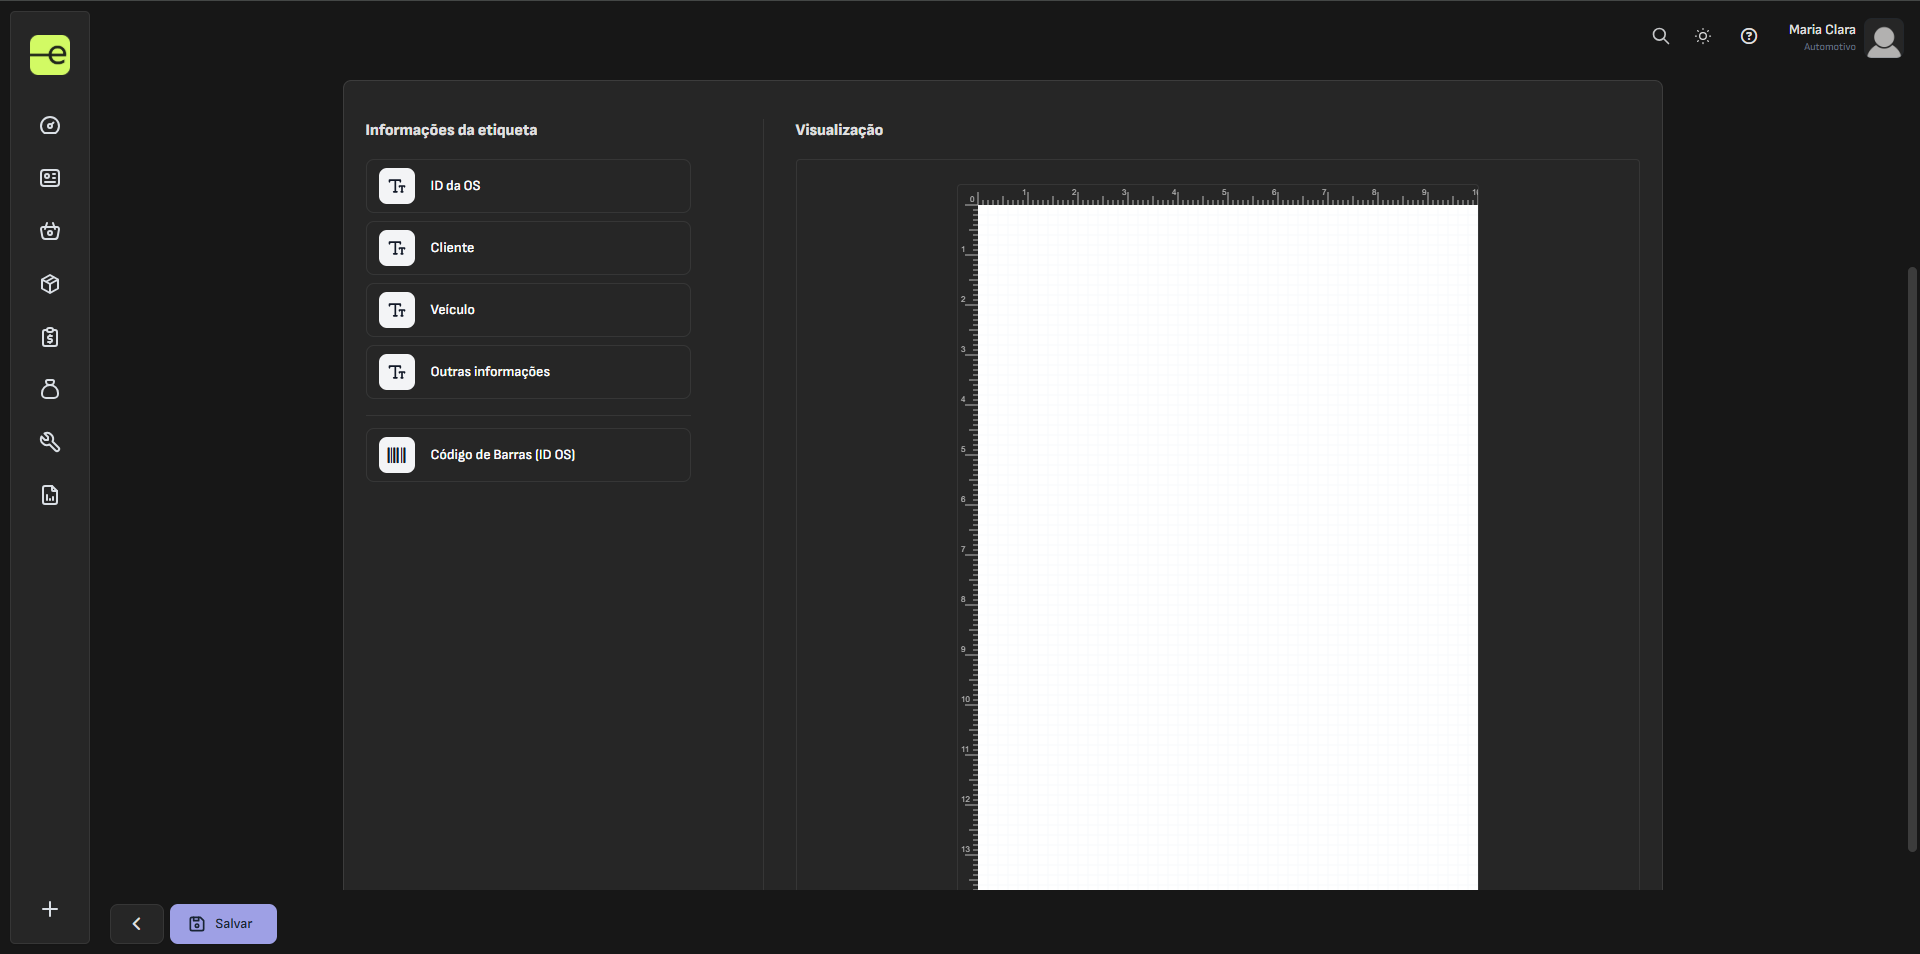Click the text icon beside ID da OS
This screenshot has height=954, width=1920.
tap(397, 186)
